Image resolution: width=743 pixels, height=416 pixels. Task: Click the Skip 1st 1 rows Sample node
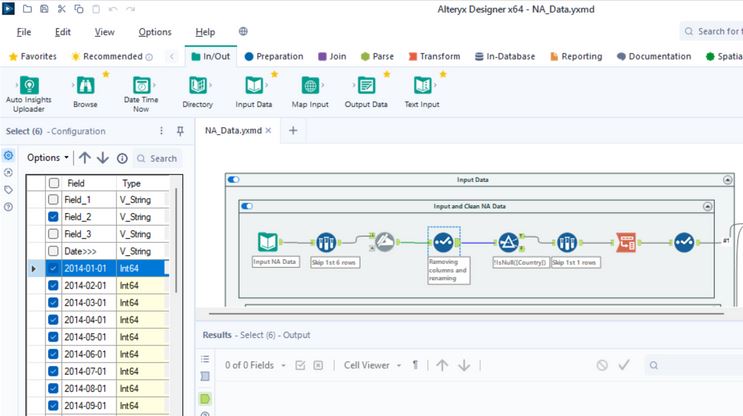pos(567,242)
